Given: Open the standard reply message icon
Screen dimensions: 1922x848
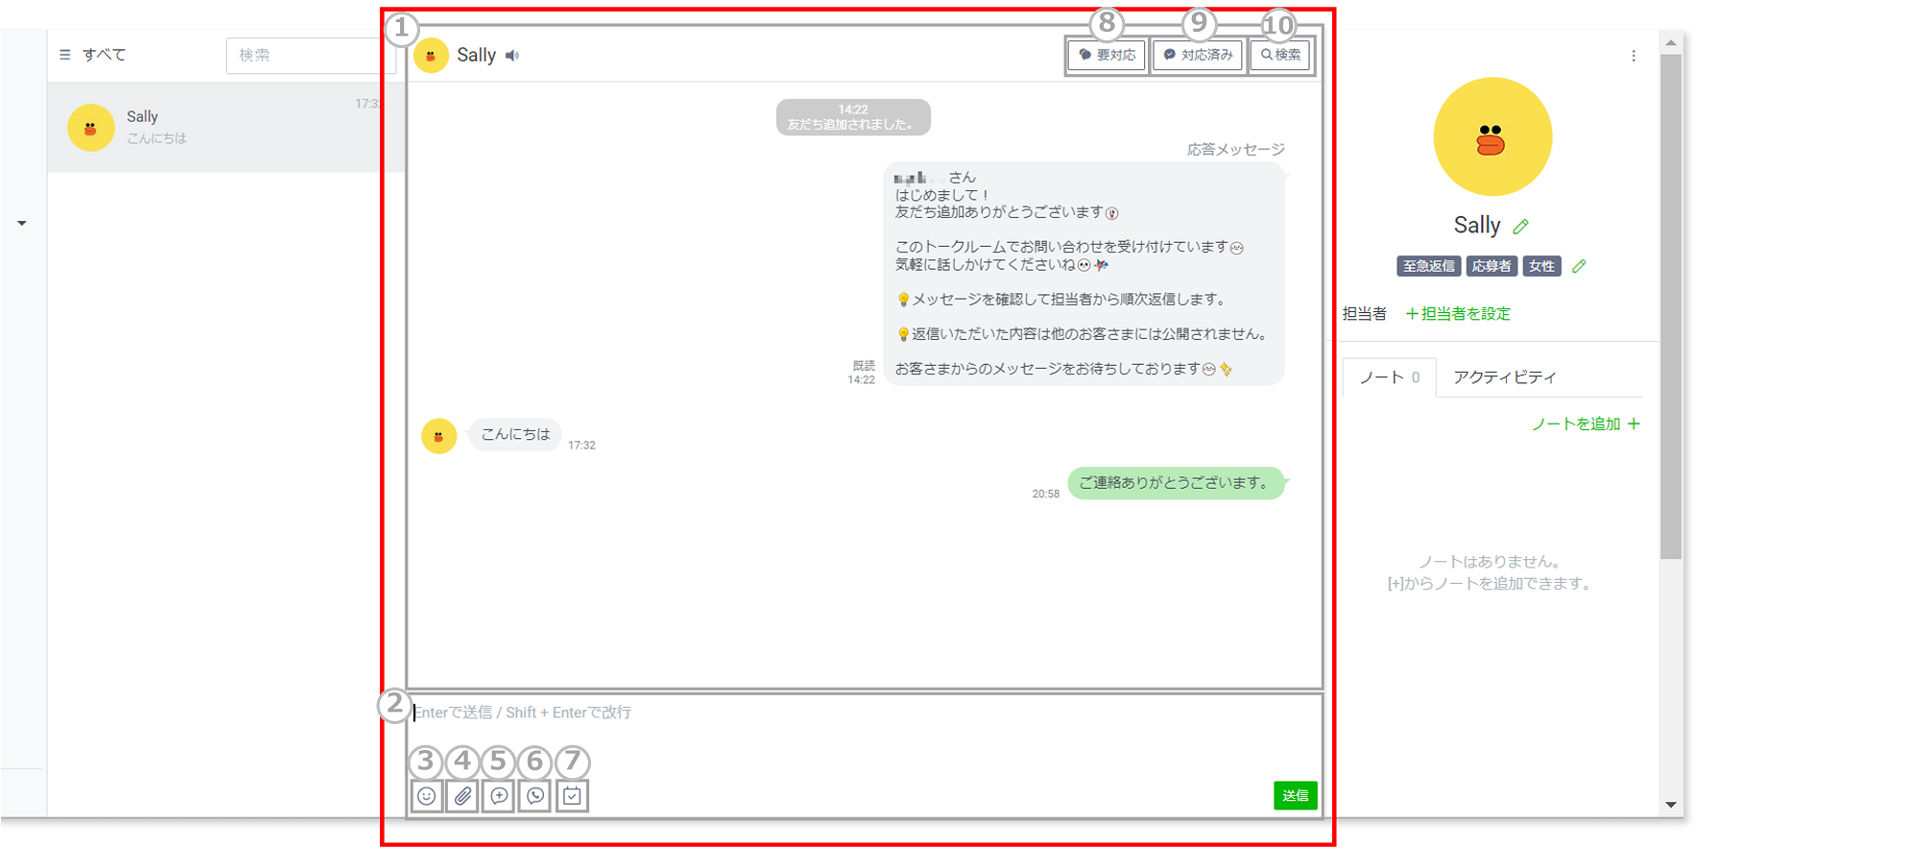Looking at the screenshot, I should click(499, 796).
